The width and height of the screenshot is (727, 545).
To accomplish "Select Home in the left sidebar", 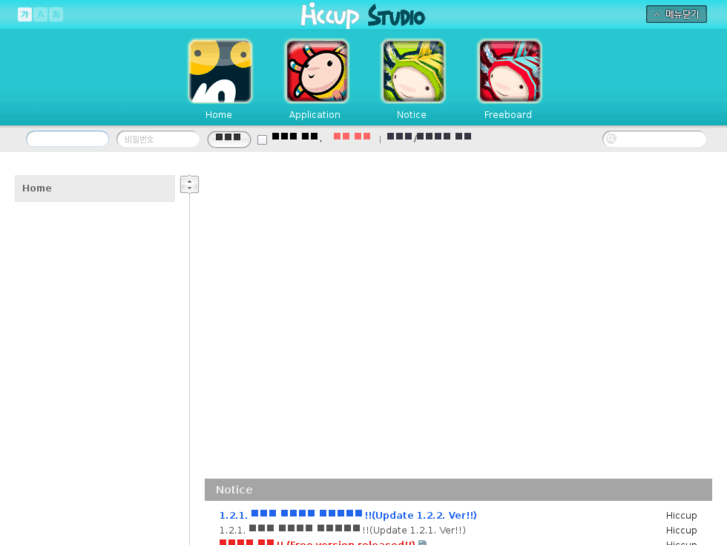I will 95,188.
